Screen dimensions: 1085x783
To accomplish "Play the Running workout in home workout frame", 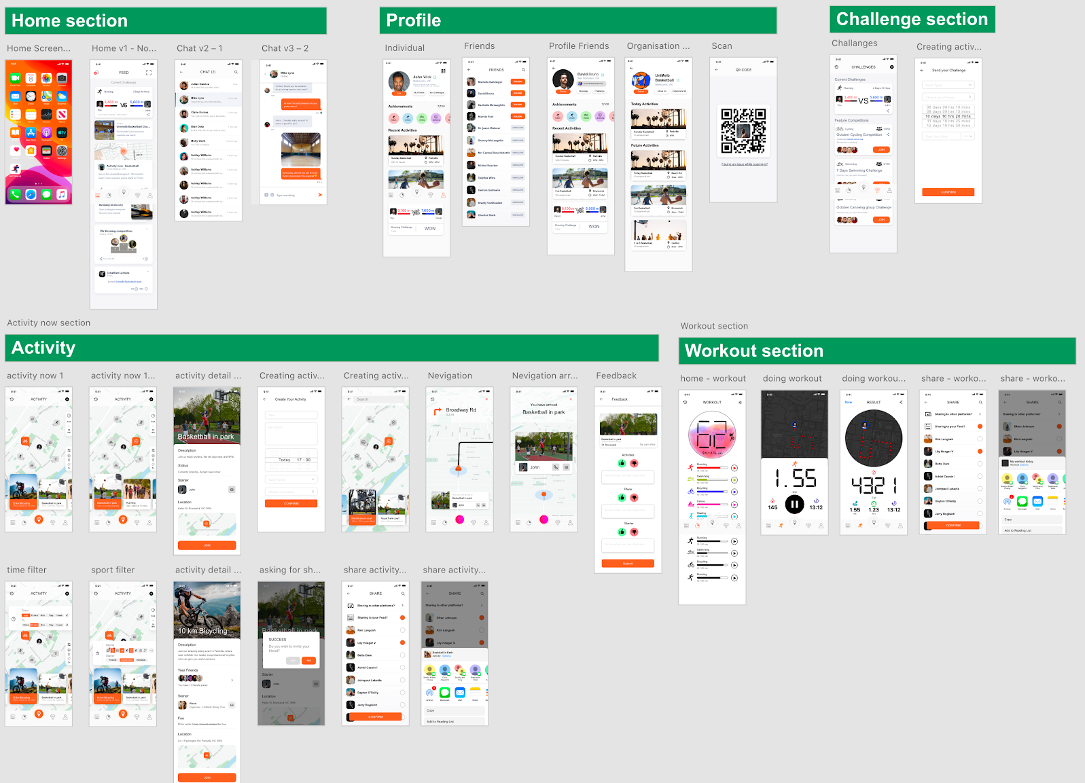I will (x=734, y=468).
